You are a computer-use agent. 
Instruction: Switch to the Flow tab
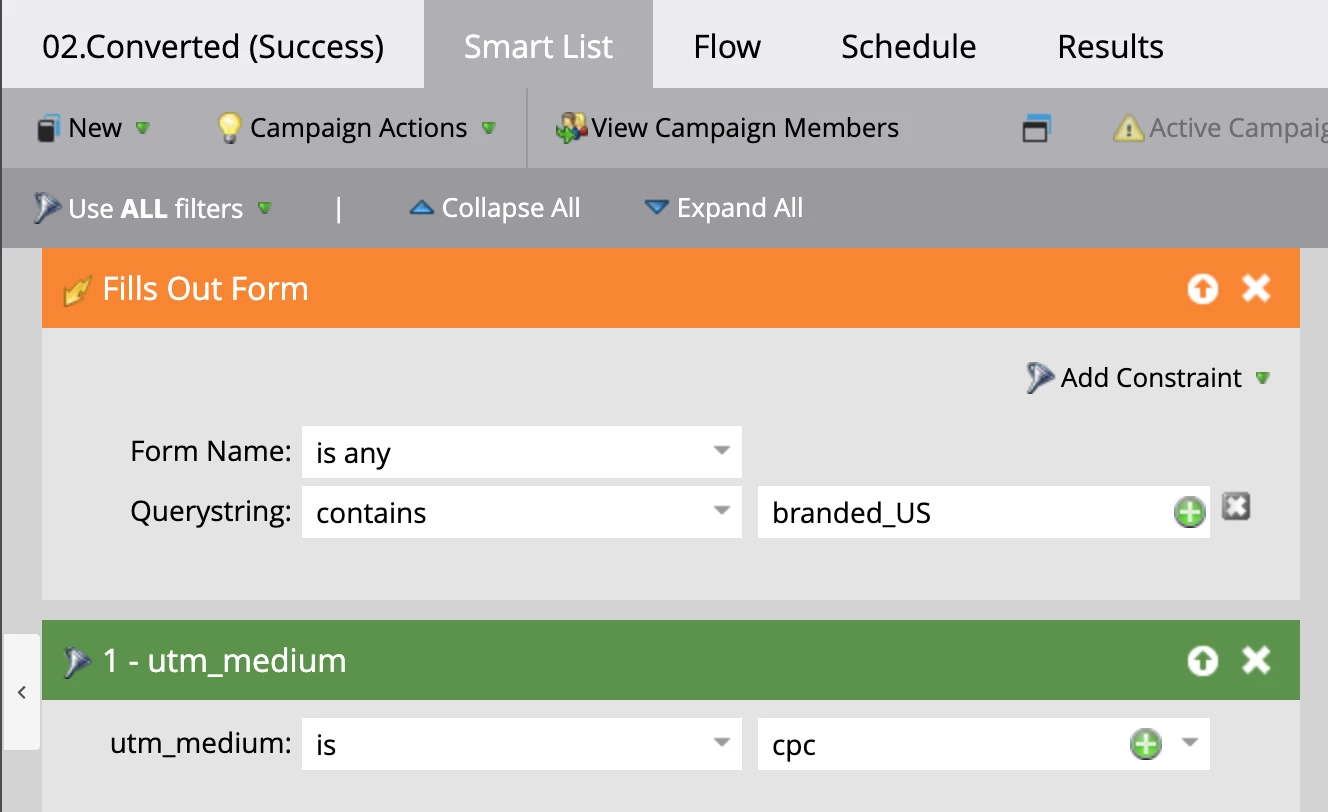point(727,47)
